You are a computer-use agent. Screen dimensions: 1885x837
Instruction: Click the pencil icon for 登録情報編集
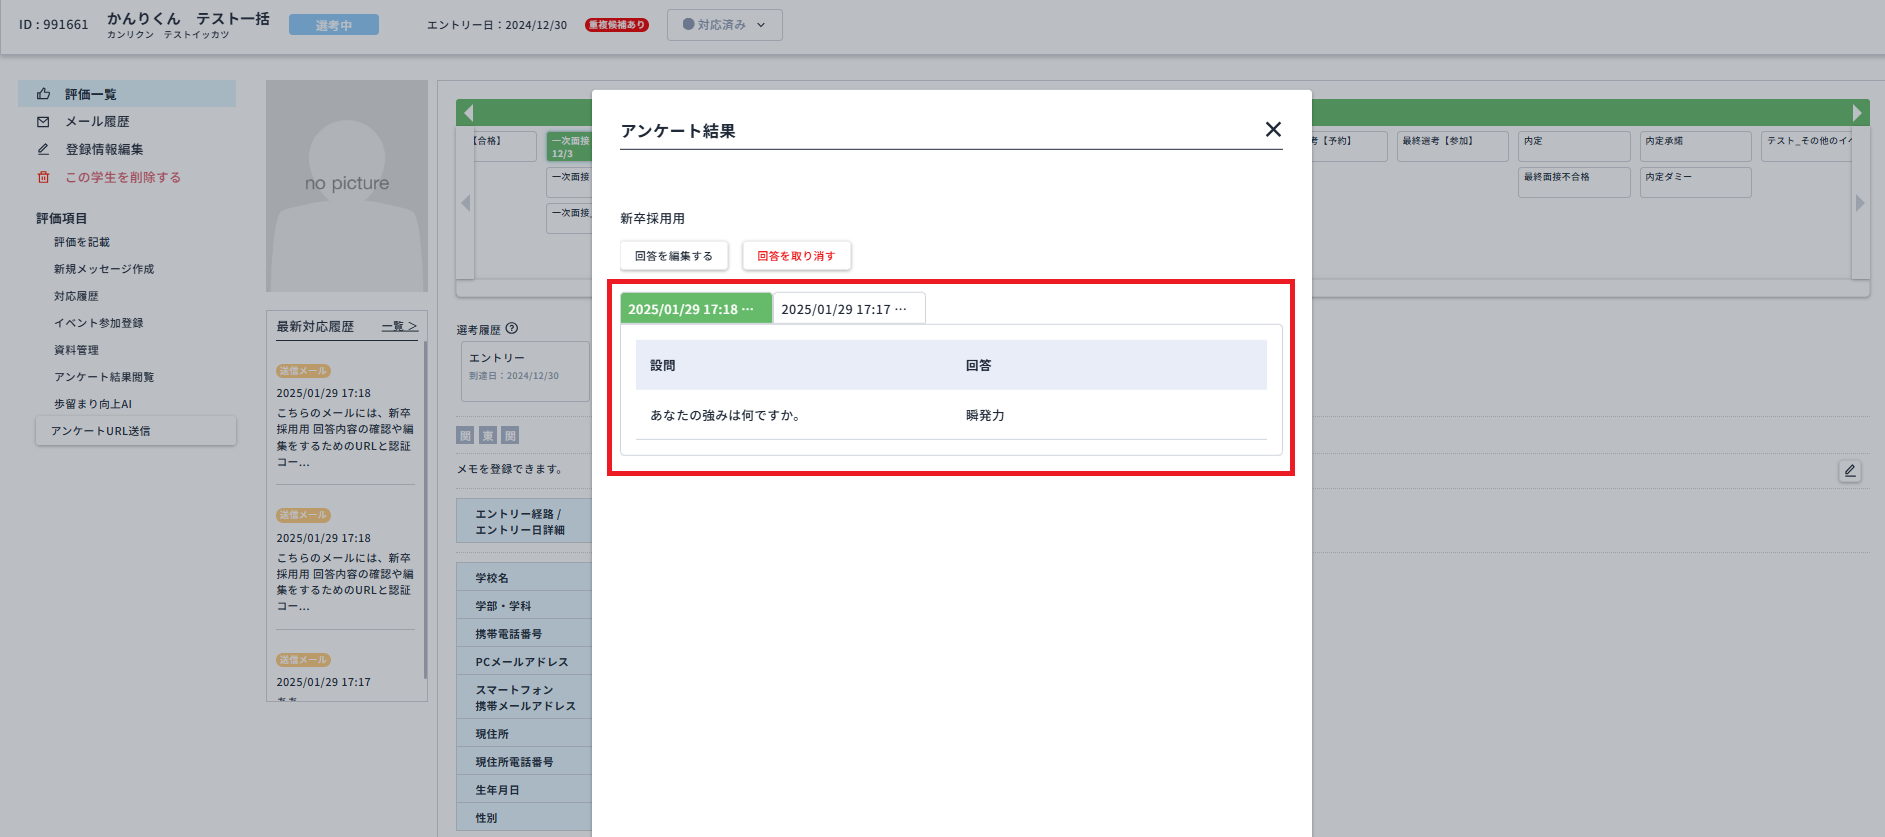pyautogui.click(x=43, y=149)
